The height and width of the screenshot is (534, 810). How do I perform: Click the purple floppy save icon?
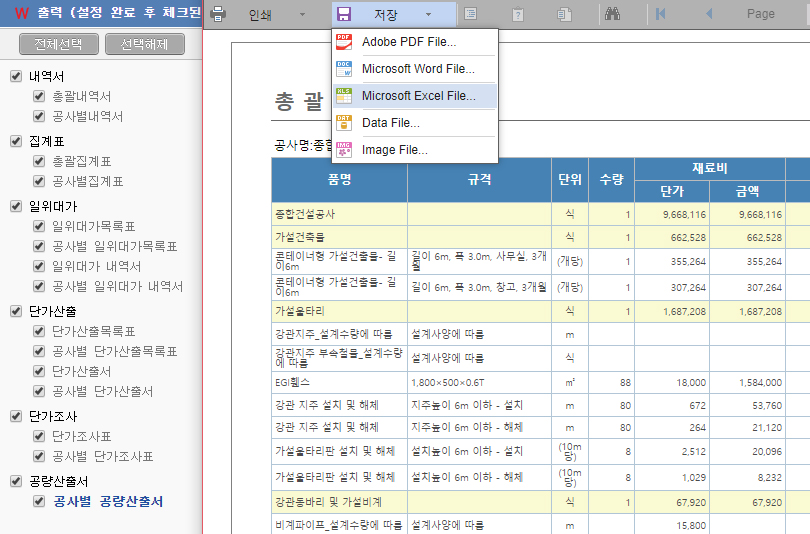pos(344,14)
